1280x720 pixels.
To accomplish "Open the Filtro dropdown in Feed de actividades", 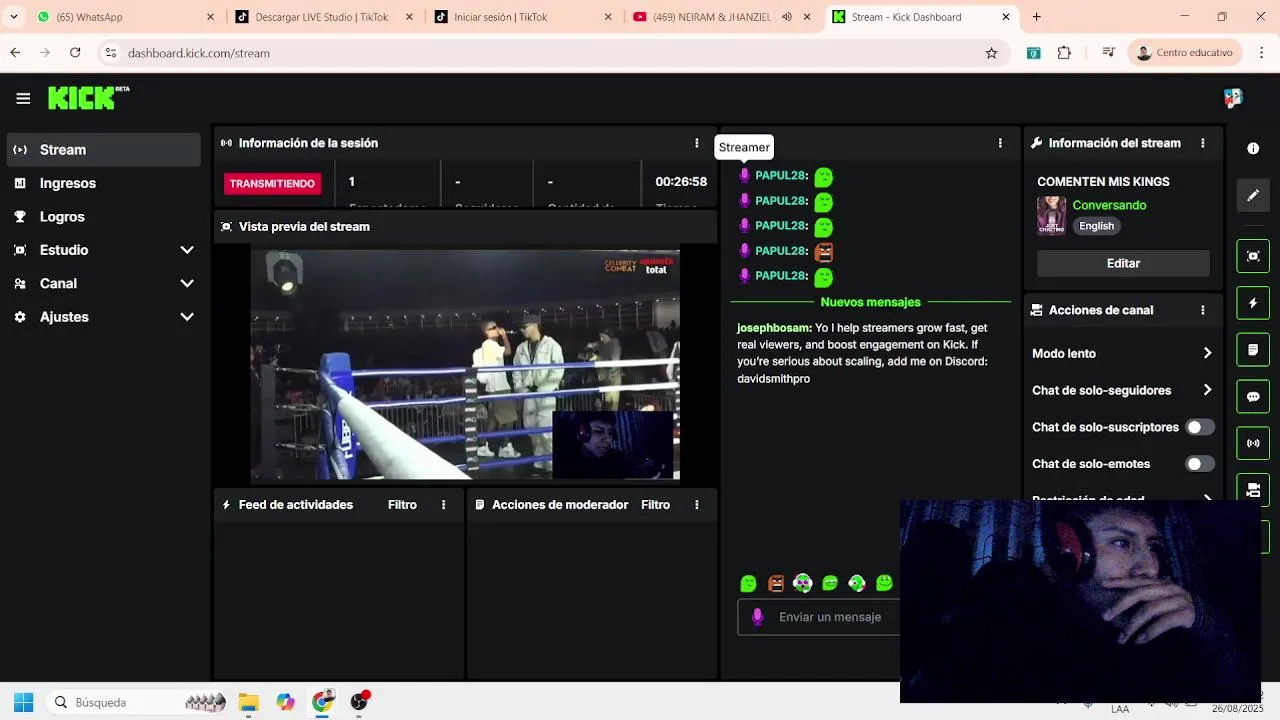I will (x=402, y=505).
